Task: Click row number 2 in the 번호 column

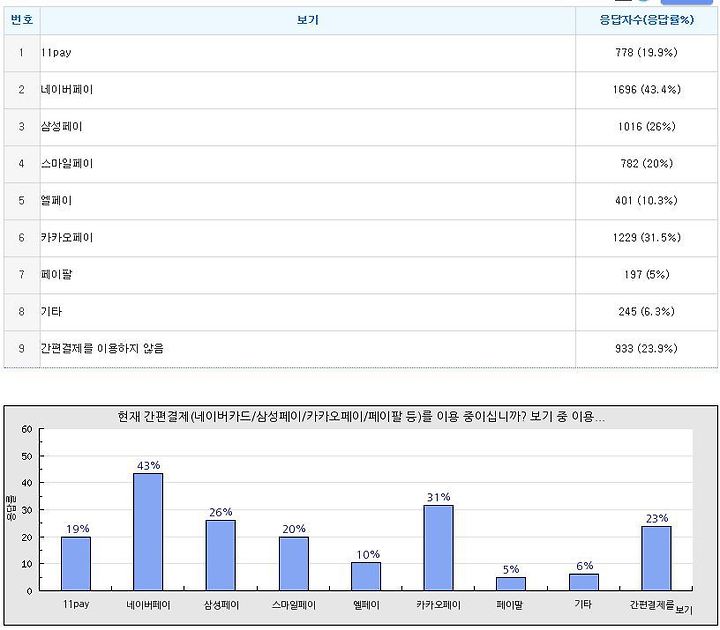Action: (22, 90)
